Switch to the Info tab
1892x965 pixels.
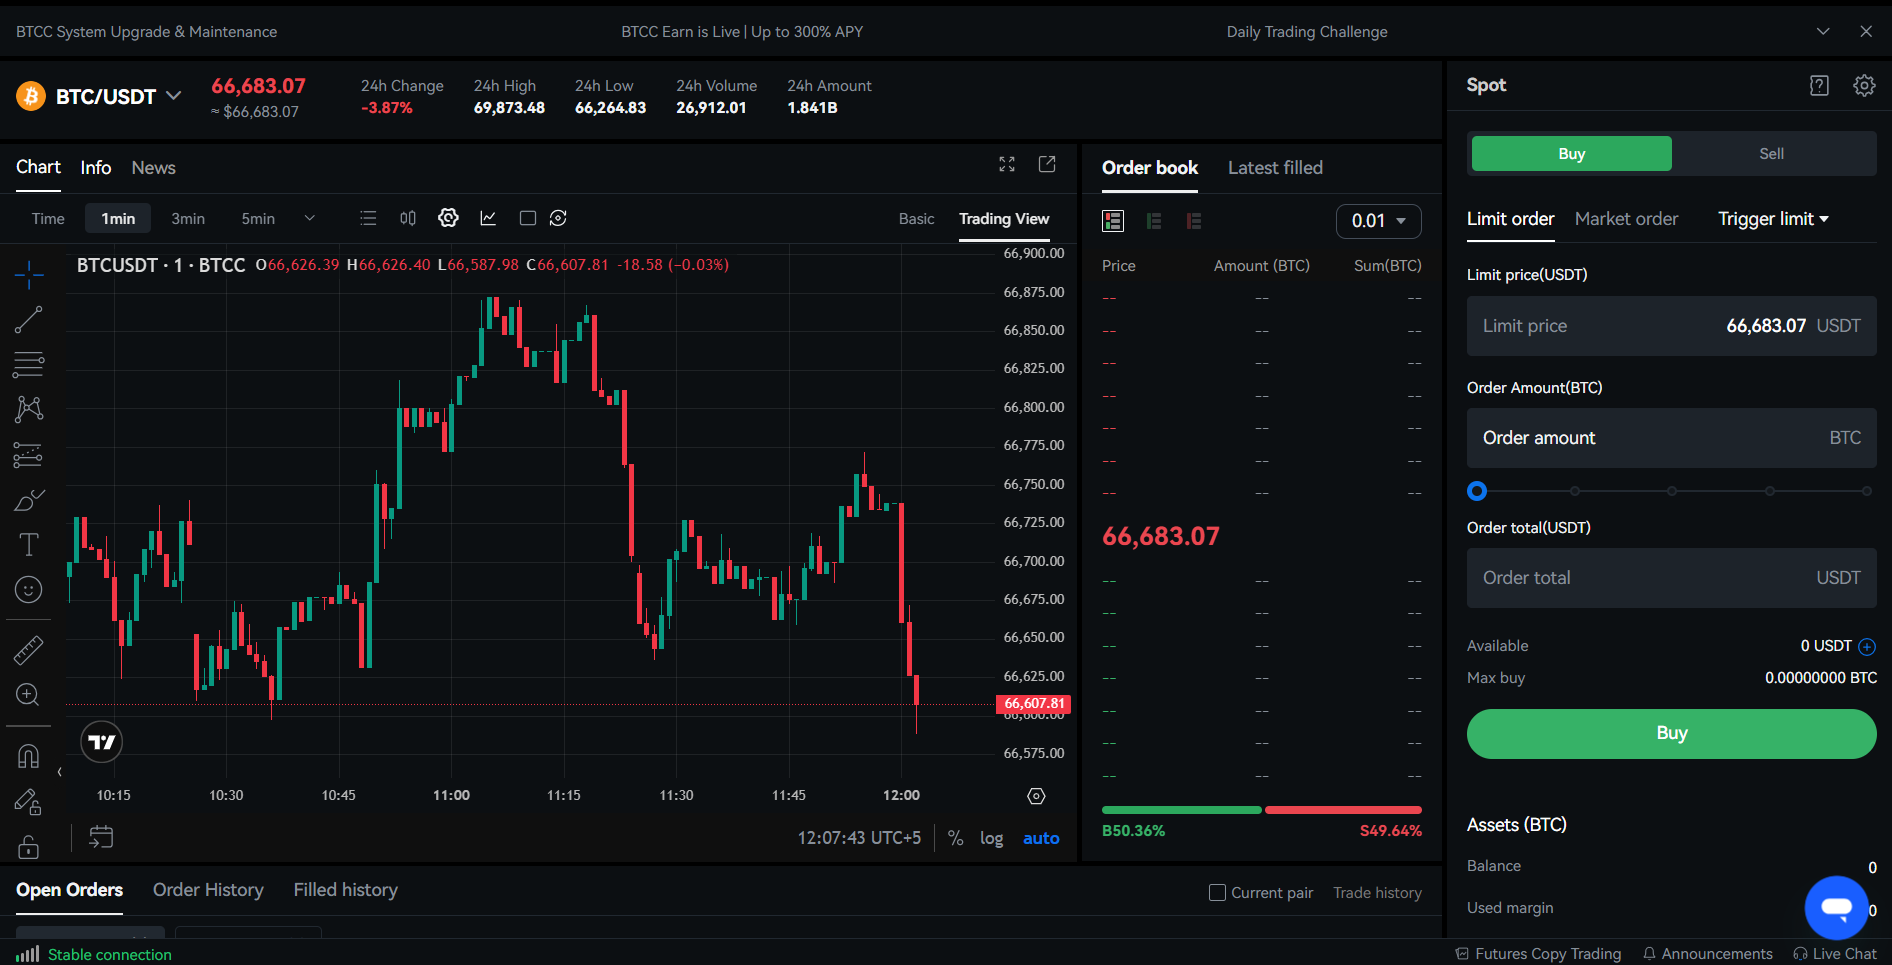tap(96, 168)
